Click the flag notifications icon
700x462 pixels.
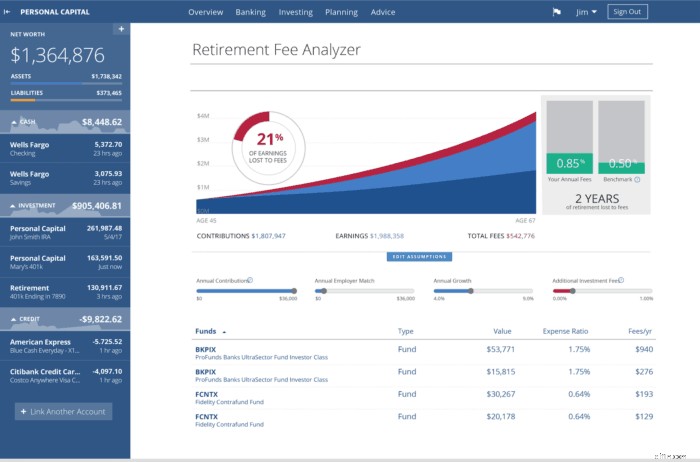[556, 12]
